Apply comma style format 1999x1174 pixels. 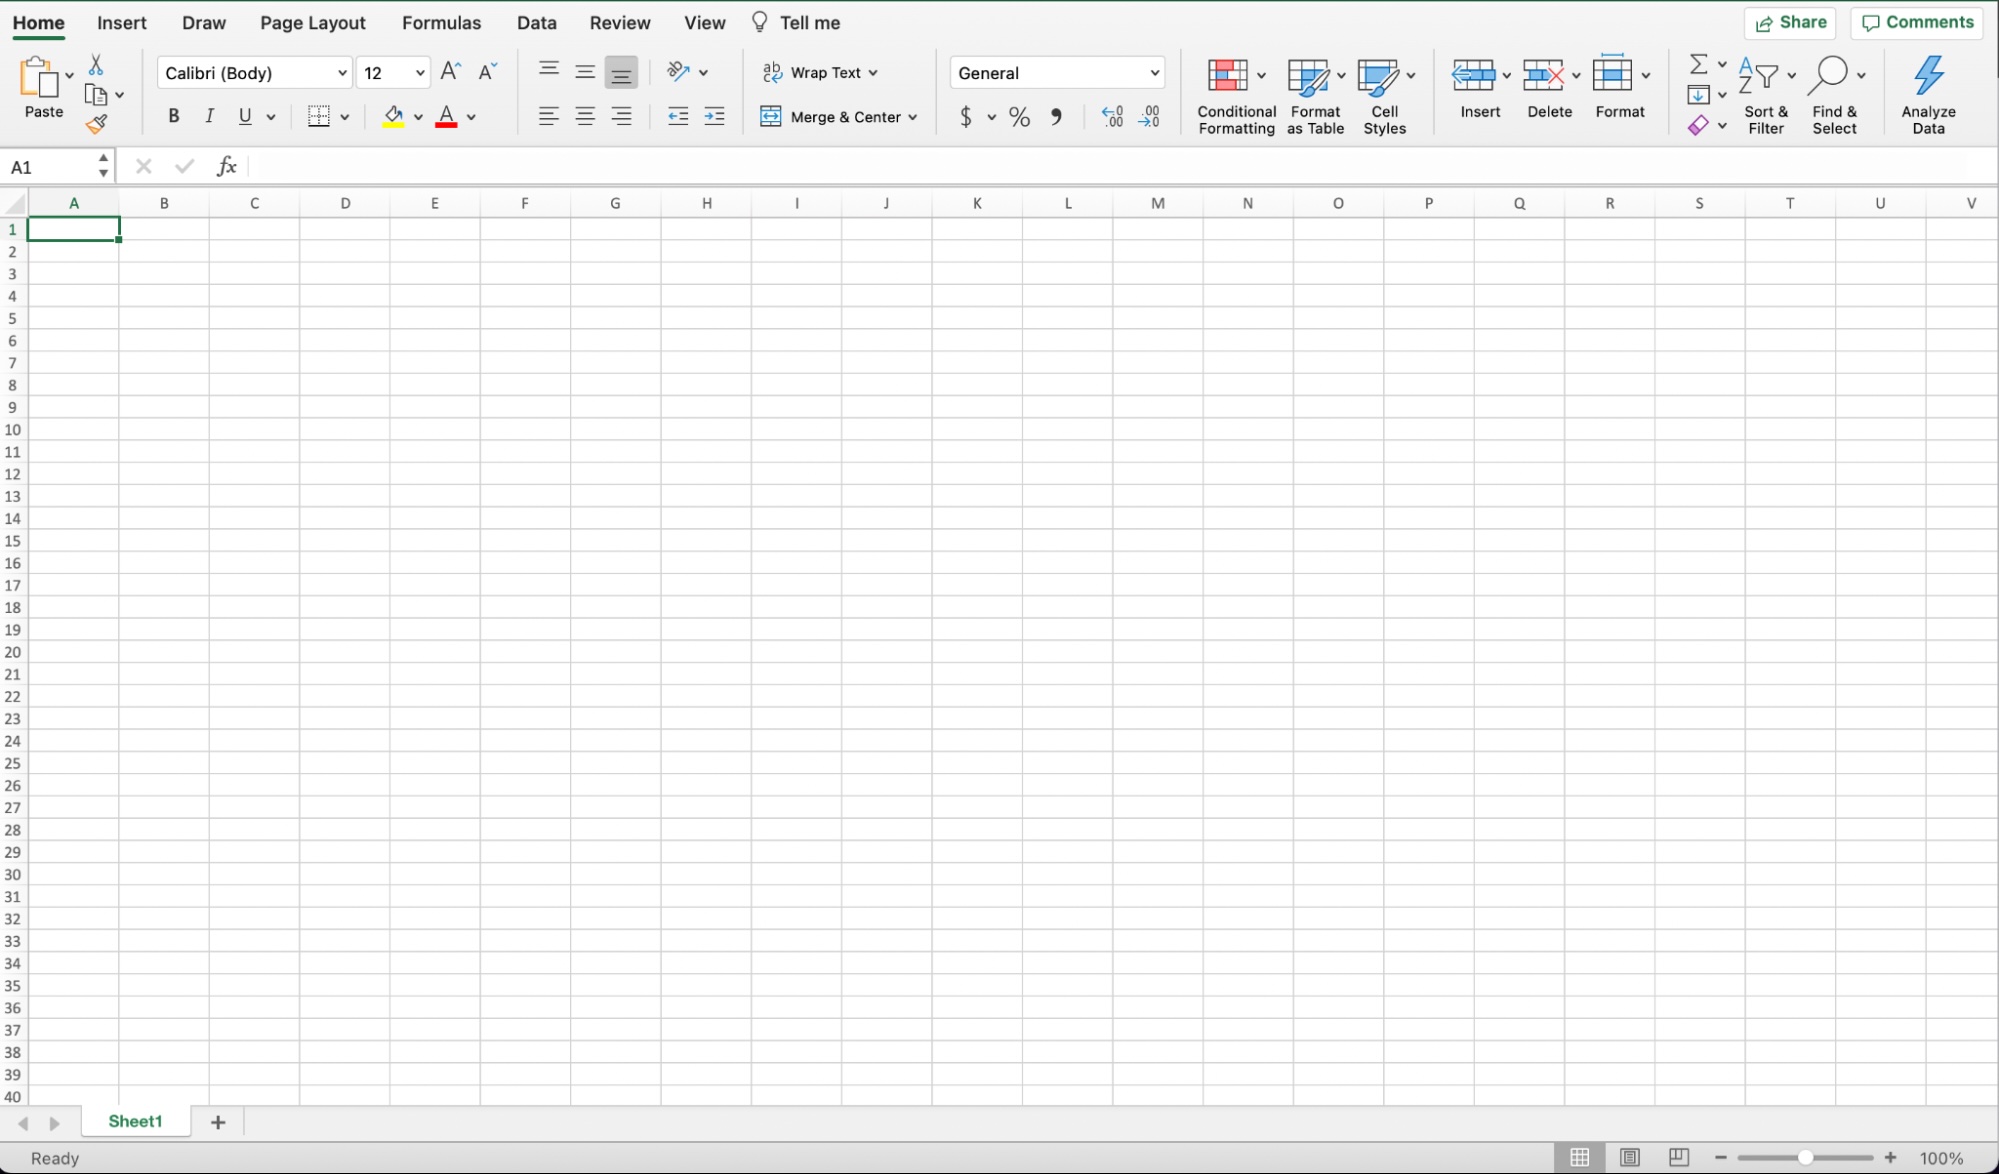[1056, 117]
